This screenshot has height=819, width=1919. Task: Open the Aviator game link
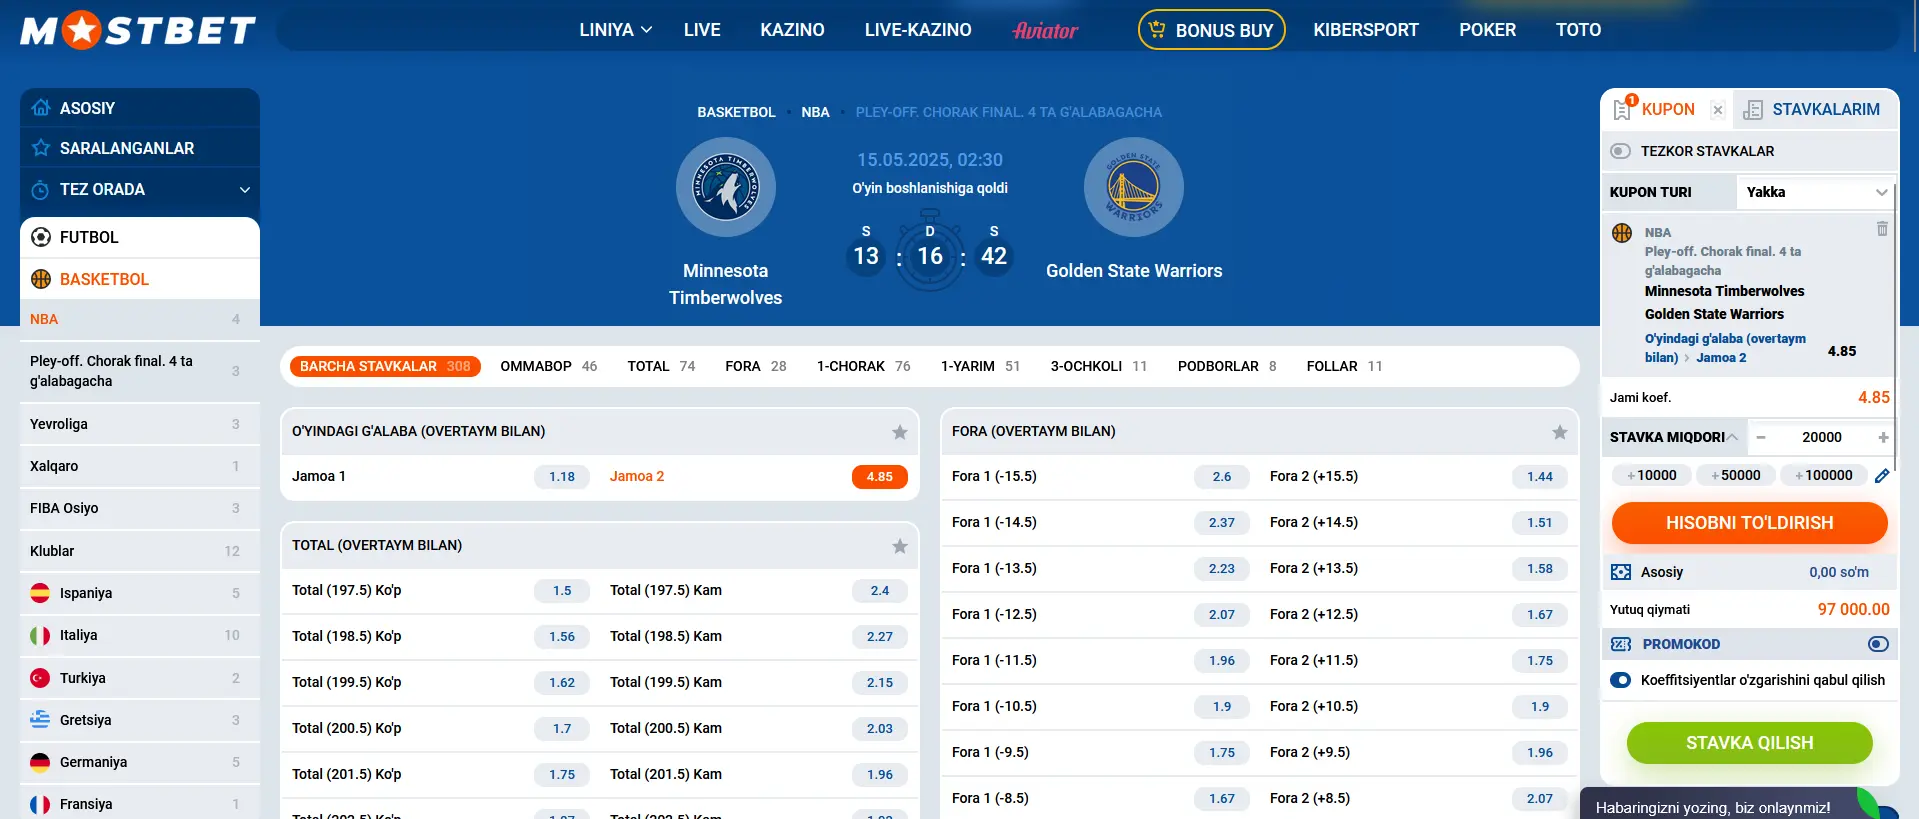[1045, 30]
